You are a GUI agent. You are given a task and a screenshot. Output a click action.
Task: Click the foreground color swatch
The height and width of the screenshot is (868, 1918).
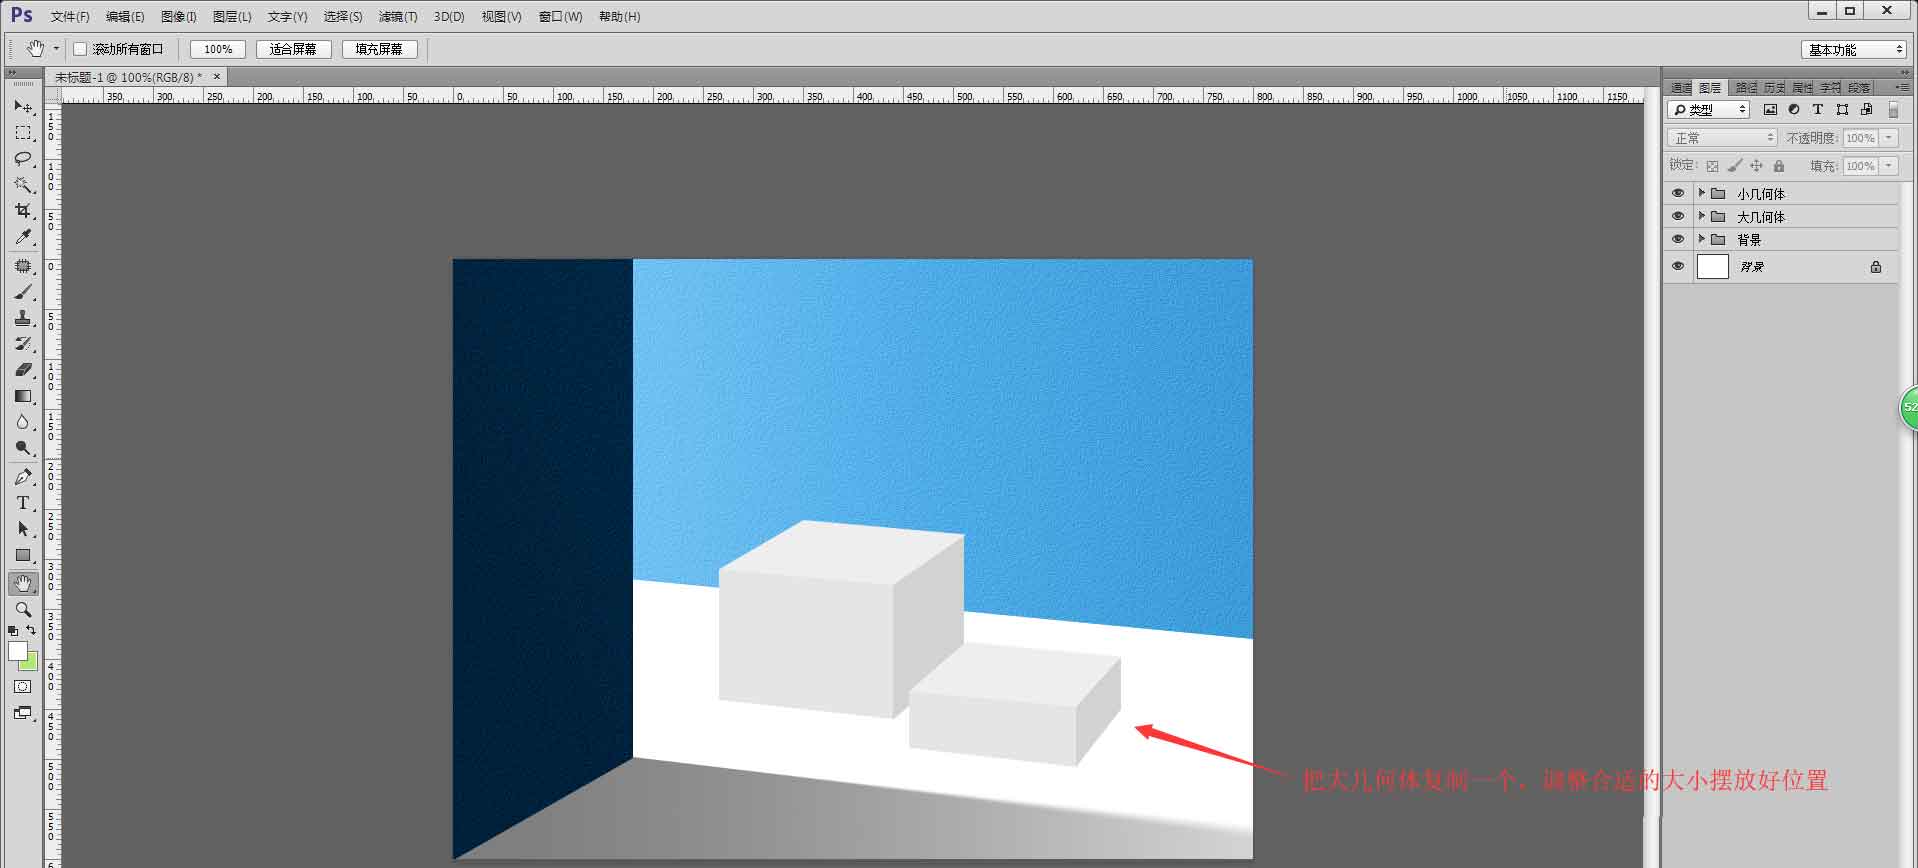17,651
